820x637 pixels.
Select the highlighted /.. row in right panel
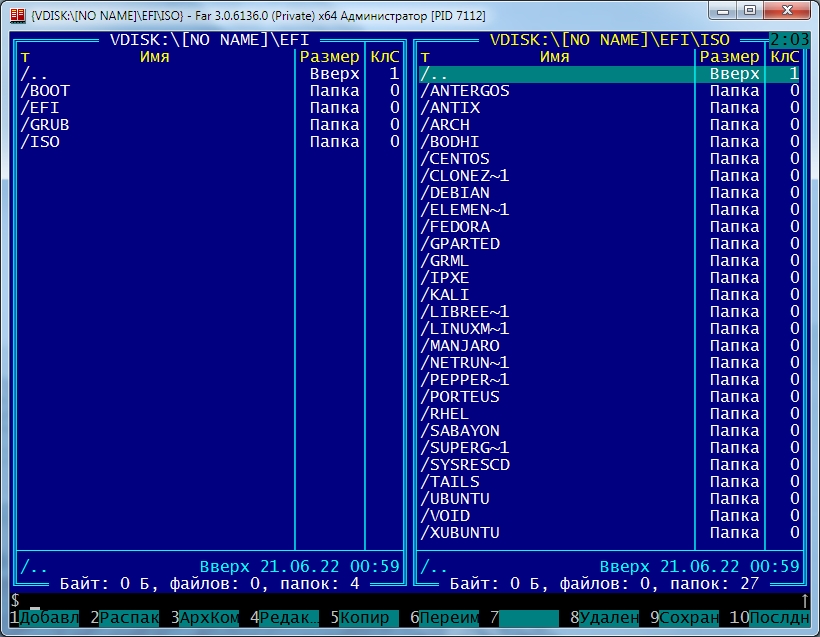pos(610,74)
